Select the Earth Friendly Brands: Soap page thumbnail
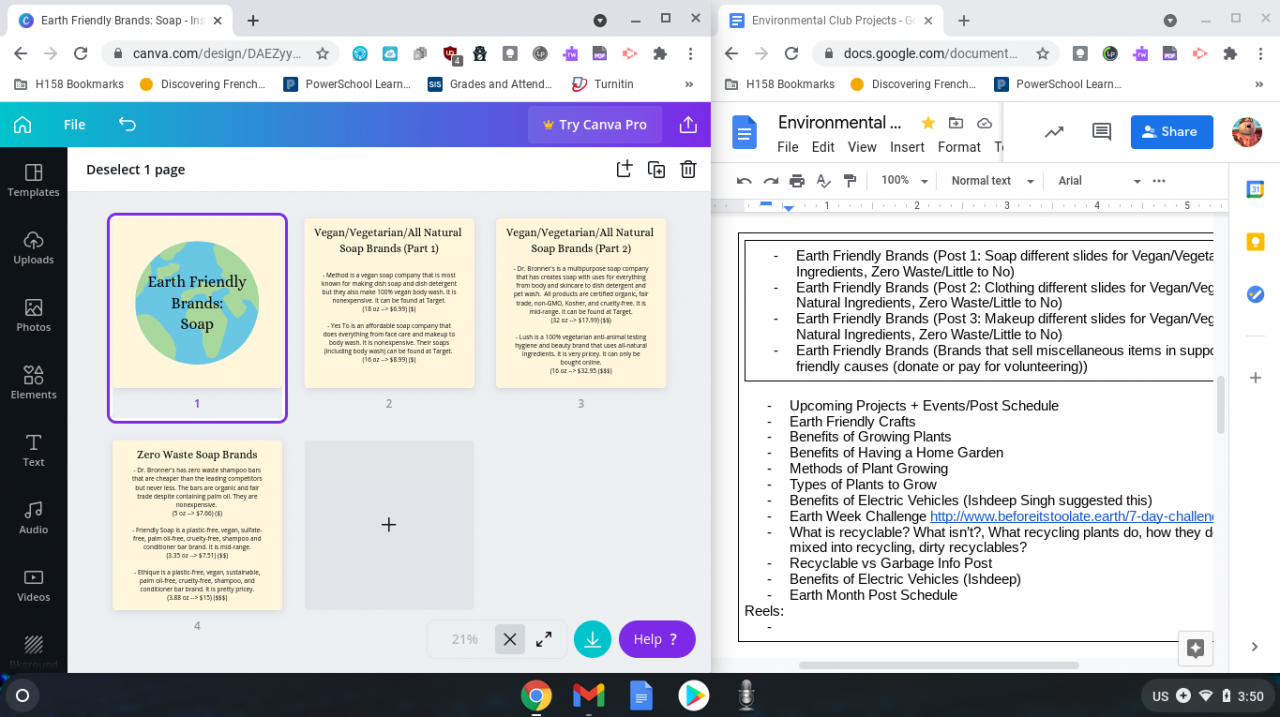 point(197,303)
